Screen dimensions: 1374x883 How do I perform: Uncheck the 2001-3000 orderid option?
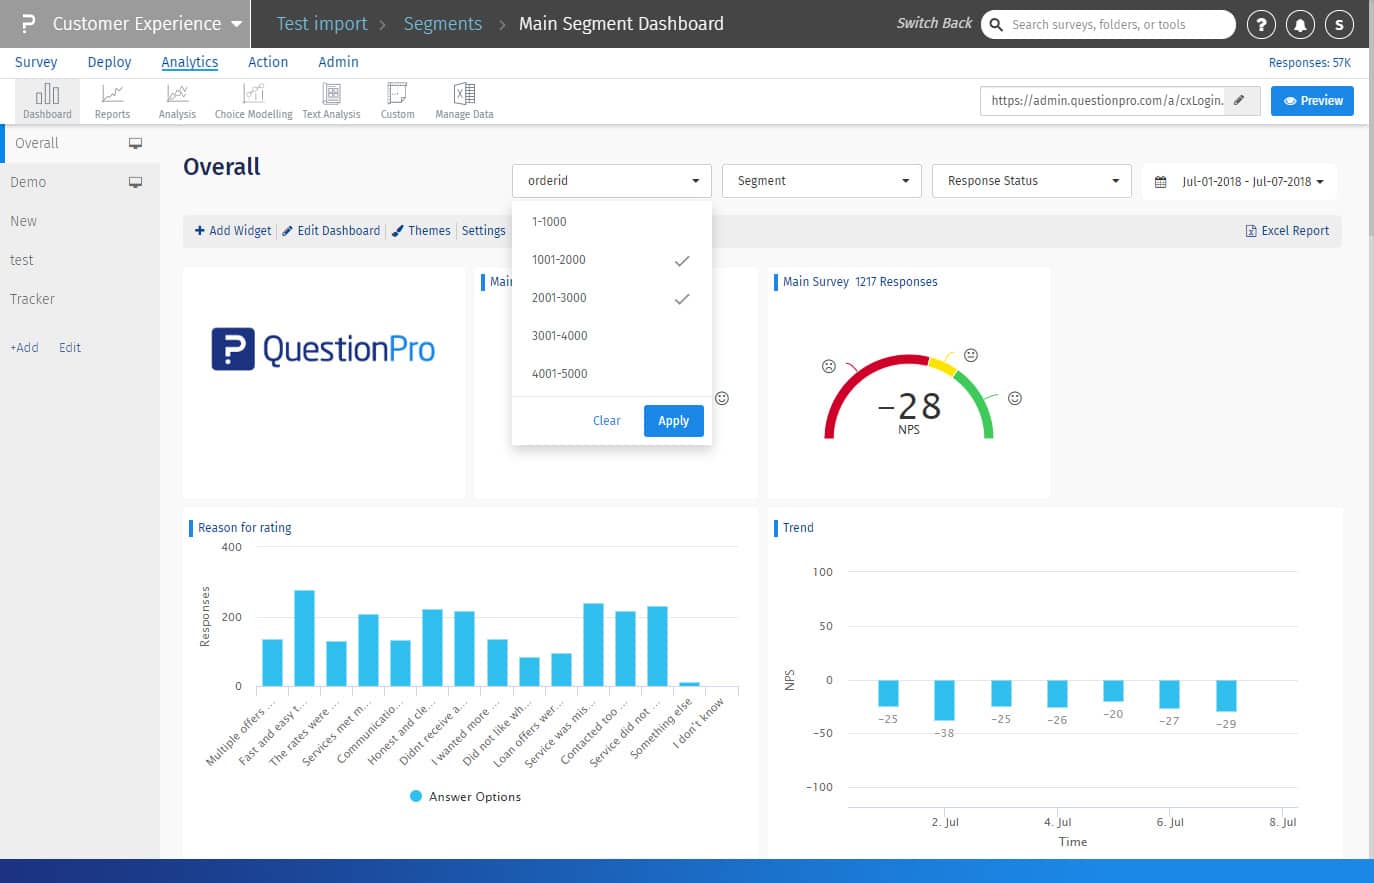[x=611, y=298]
